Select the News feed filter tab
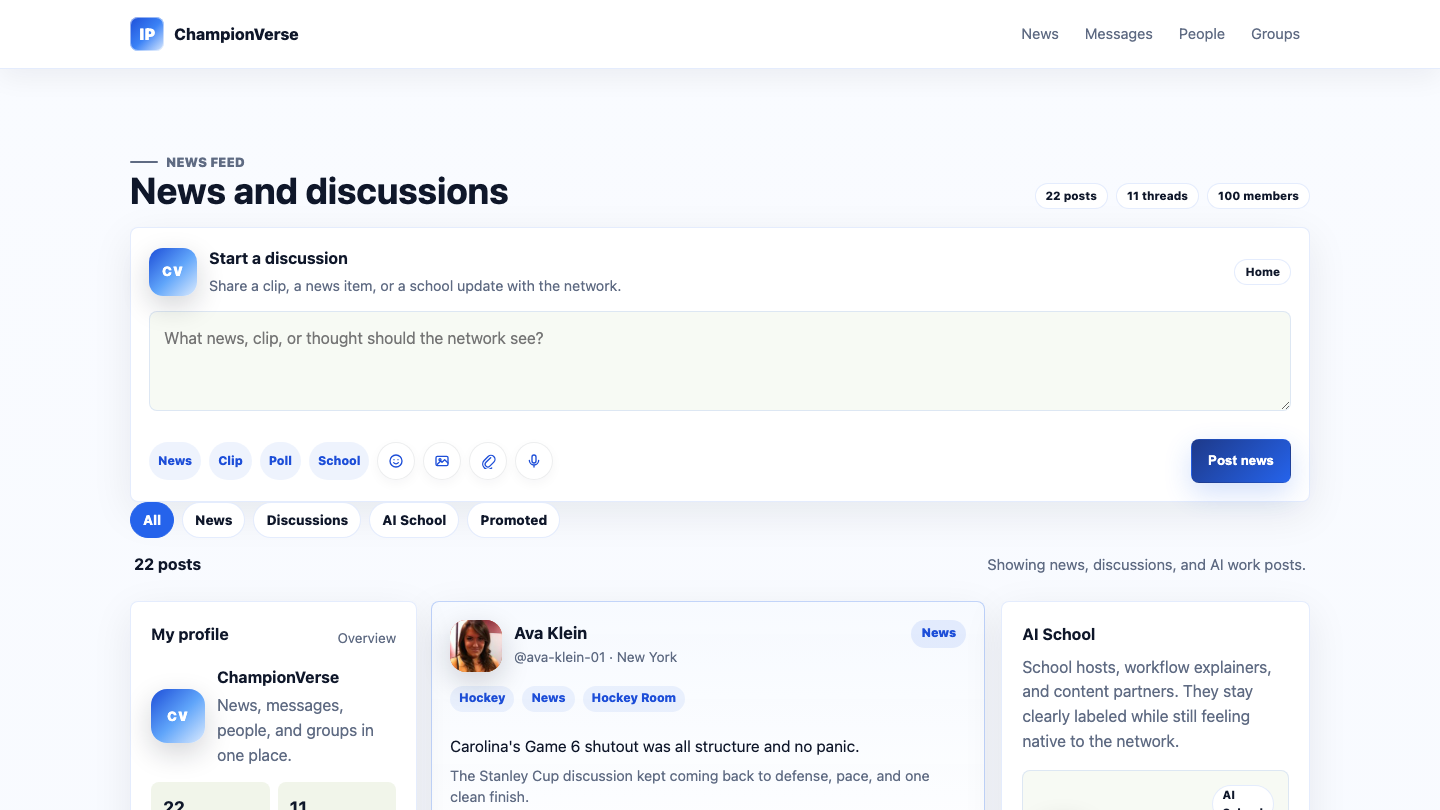 (x=214, y=520)
